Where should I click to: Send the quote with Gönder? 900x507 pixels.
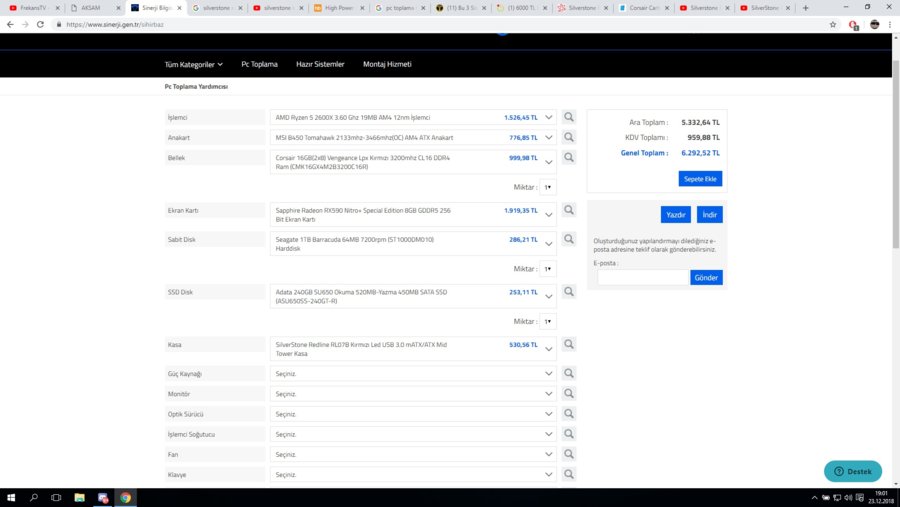click(x=706, y=277)
